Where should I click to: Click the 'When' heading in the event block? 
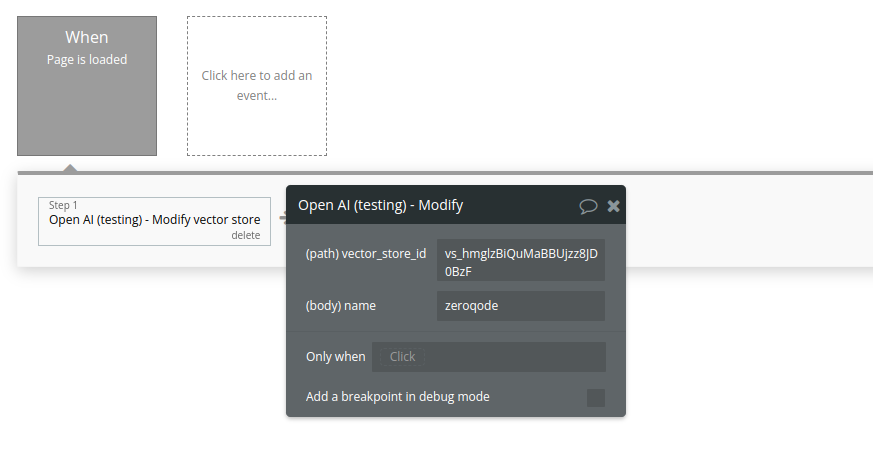[x=87, y=38]
